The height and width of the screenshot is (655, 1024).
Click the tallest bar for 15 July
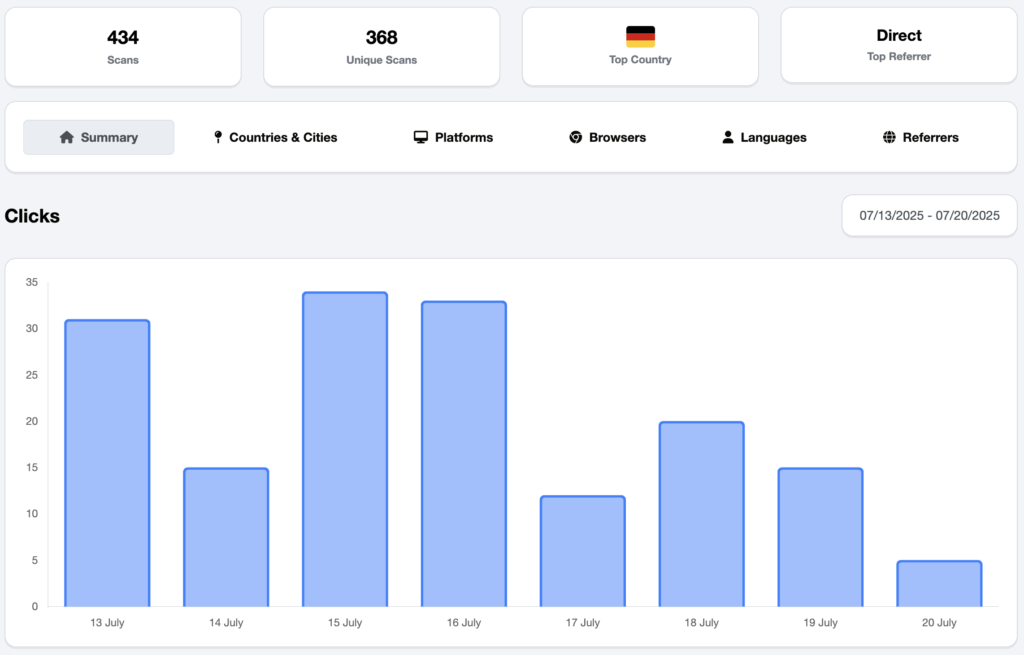pos(345,449)
